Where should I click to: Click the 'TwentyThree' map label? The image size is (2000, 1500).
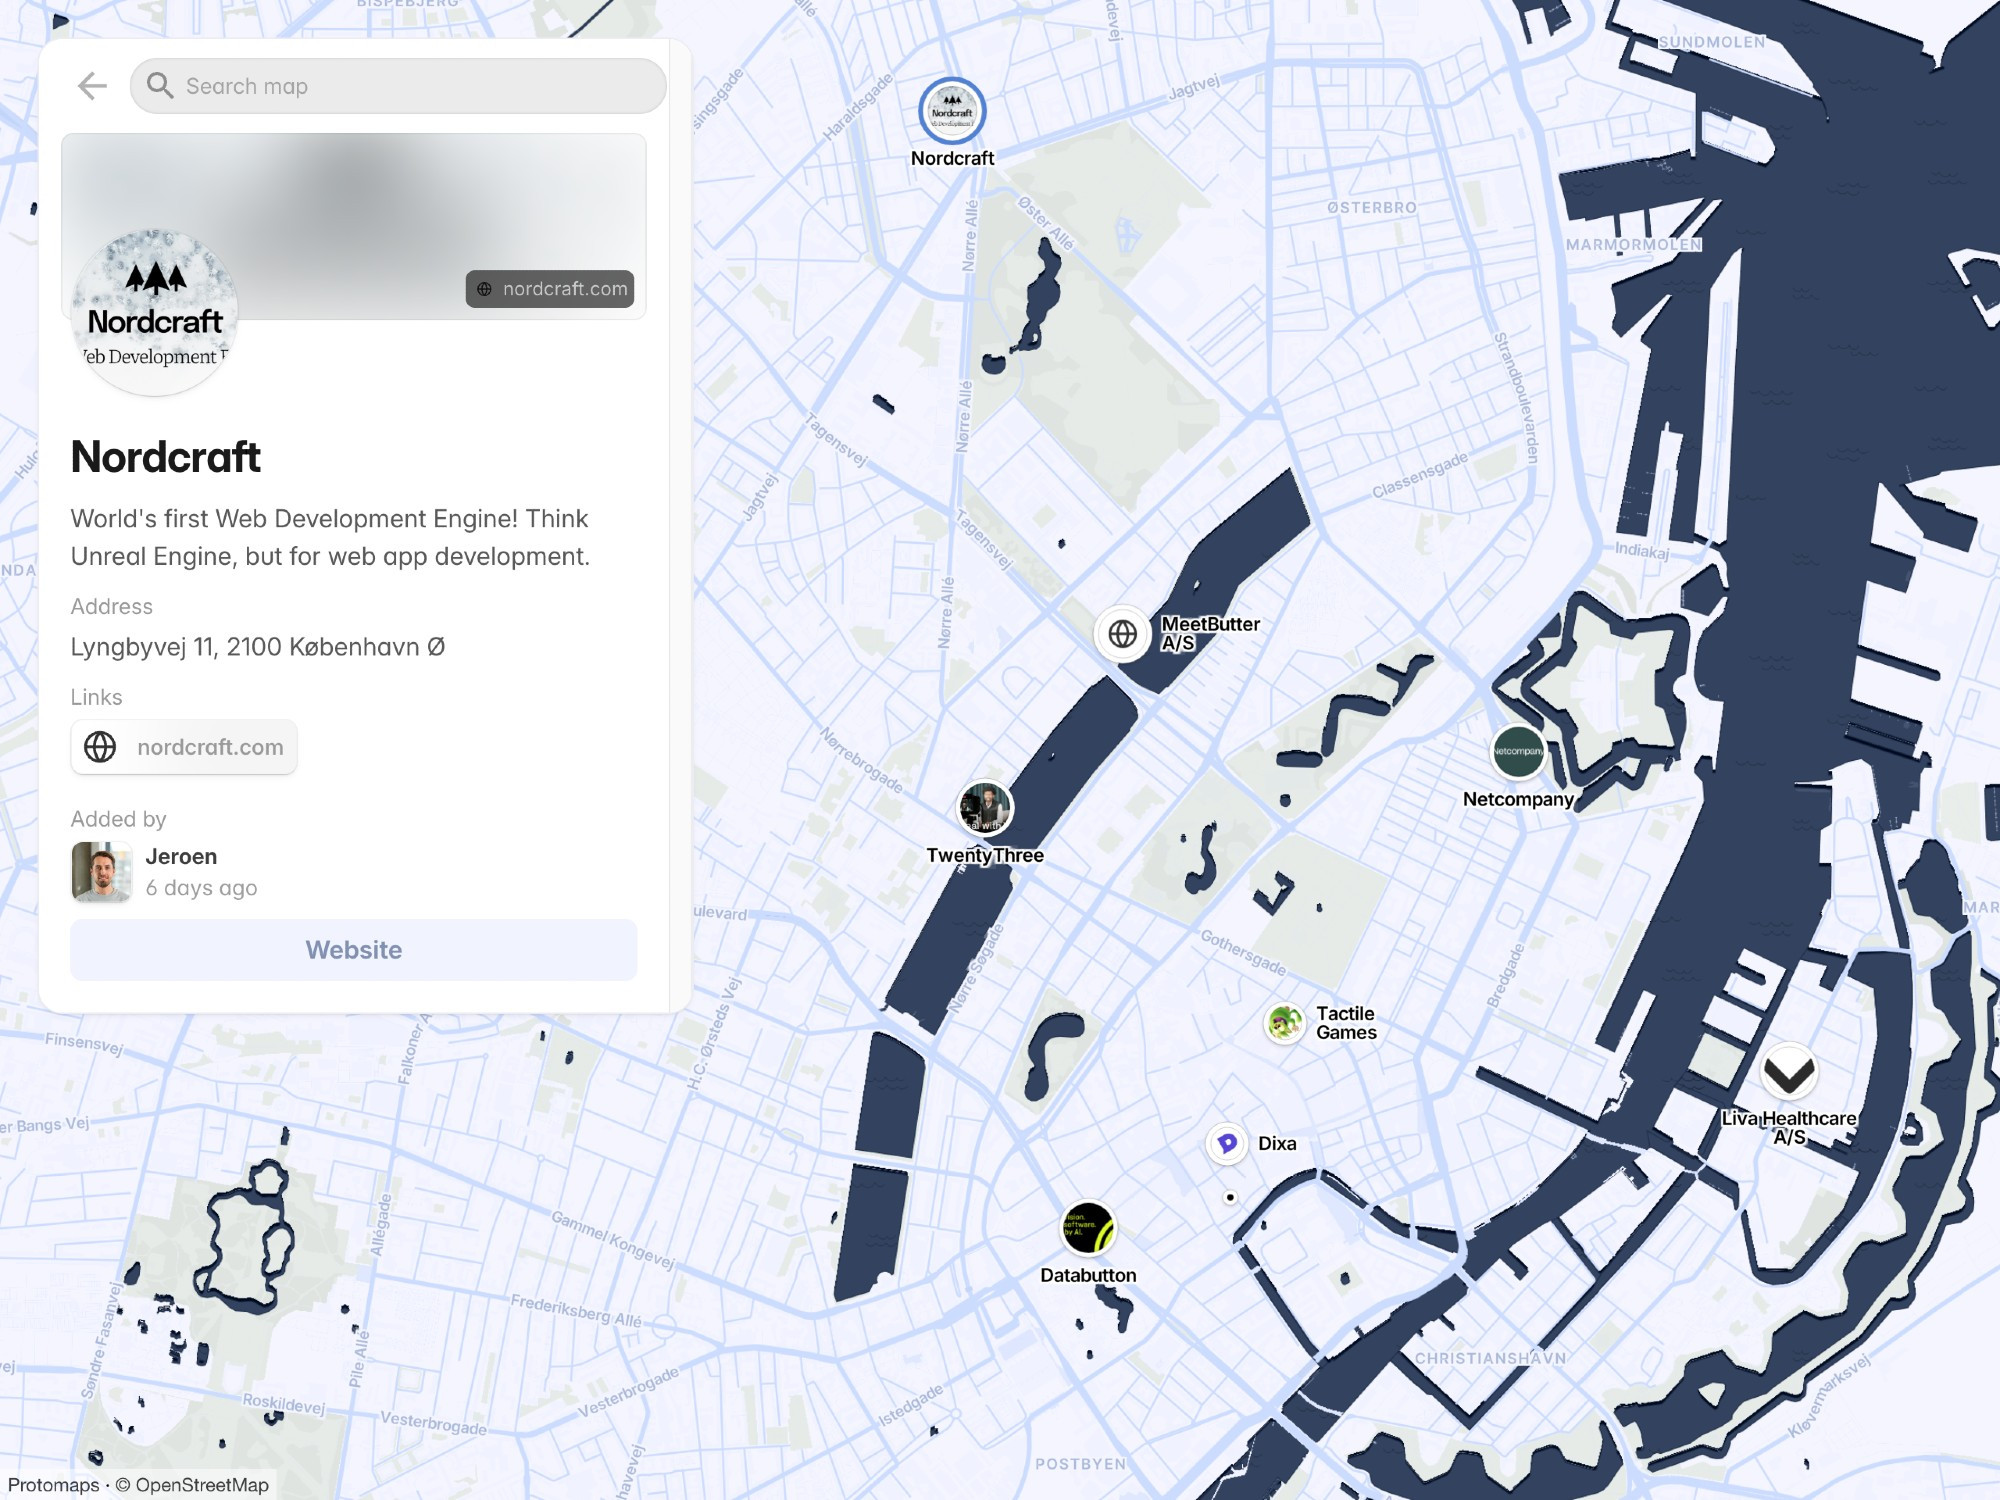985,855
